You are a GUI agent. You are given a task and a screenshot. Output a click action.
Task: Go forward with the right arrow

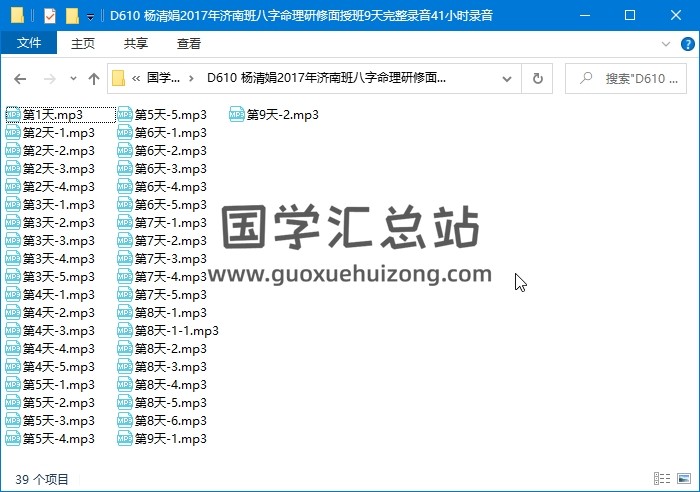pyautogui.click(x=50, y=79)
